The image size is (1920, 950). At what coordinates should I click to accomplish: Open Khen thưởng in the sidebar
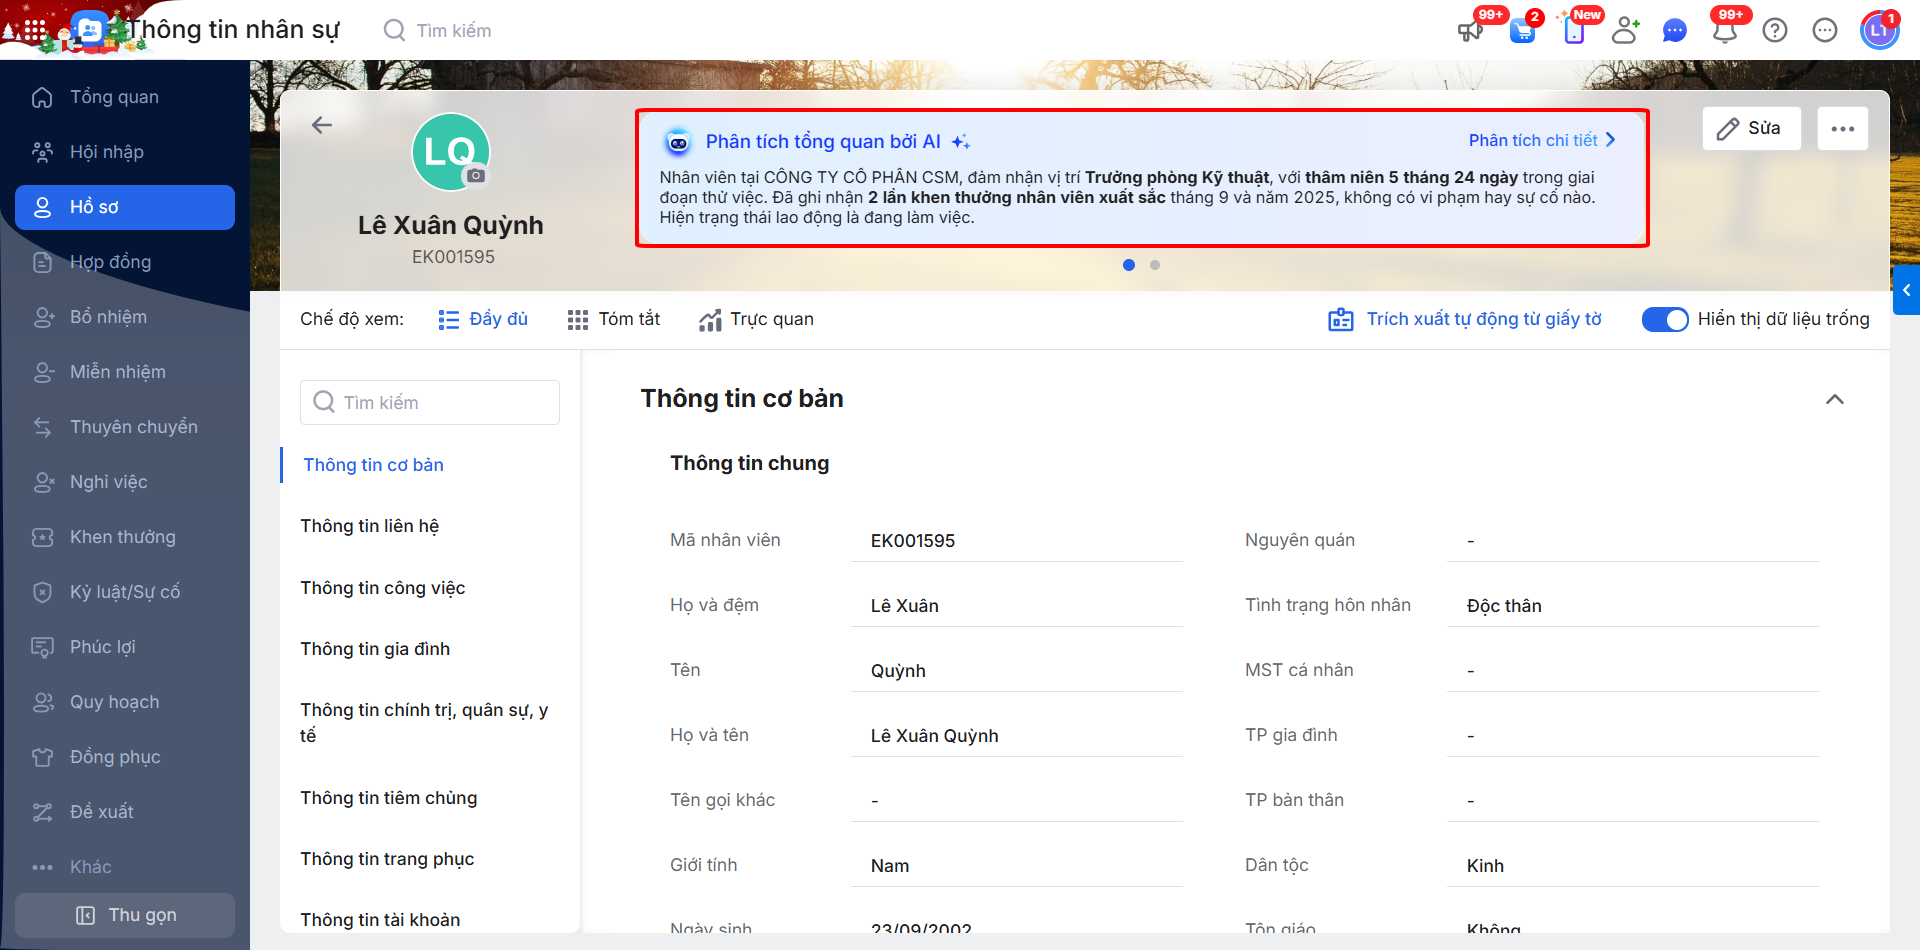[125, 537]
